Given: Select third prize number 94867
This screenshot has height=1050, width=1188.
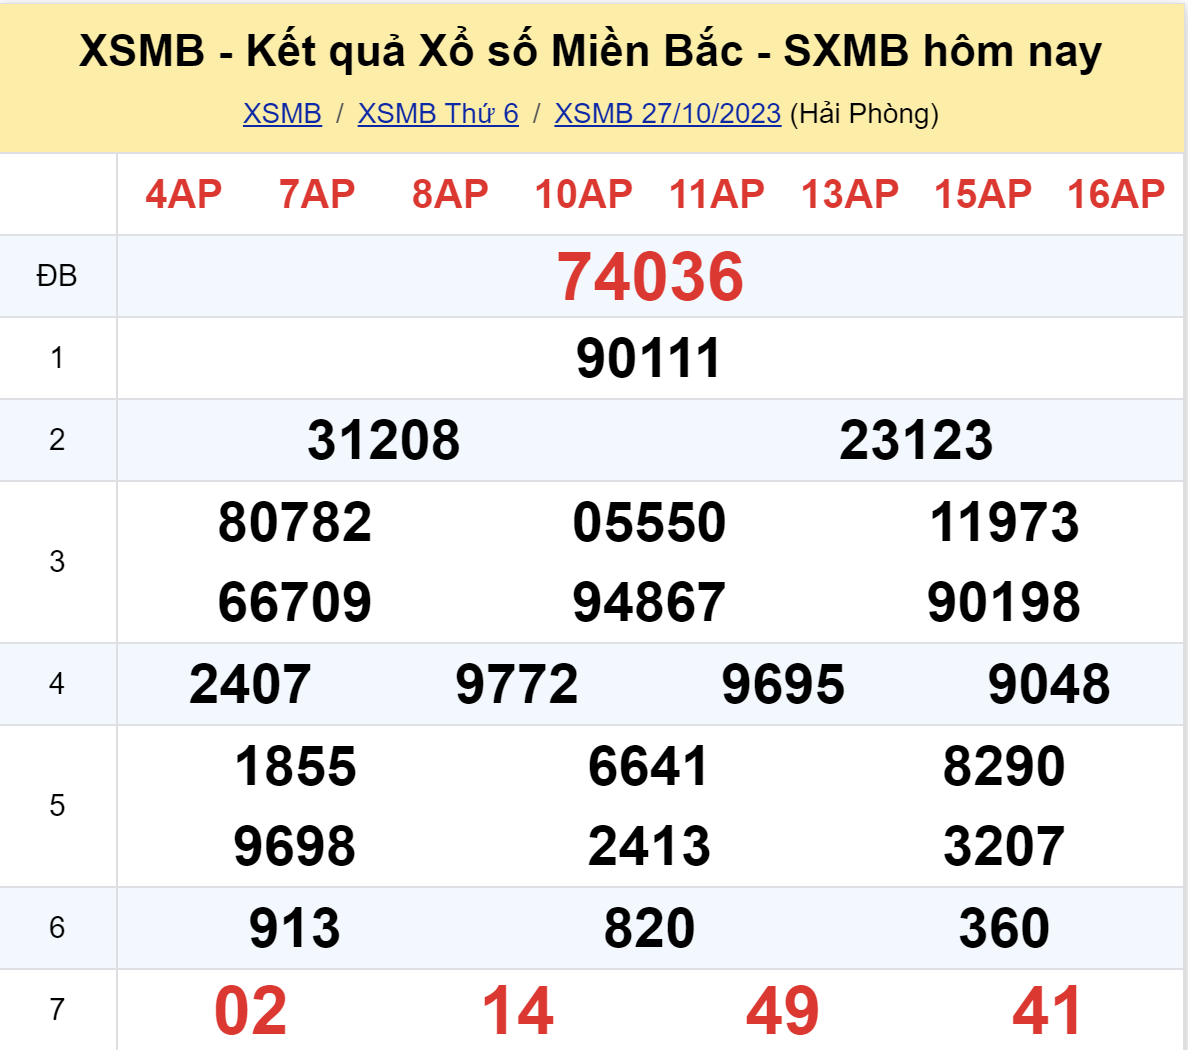Looking at the screenshot, I should 649,602.
